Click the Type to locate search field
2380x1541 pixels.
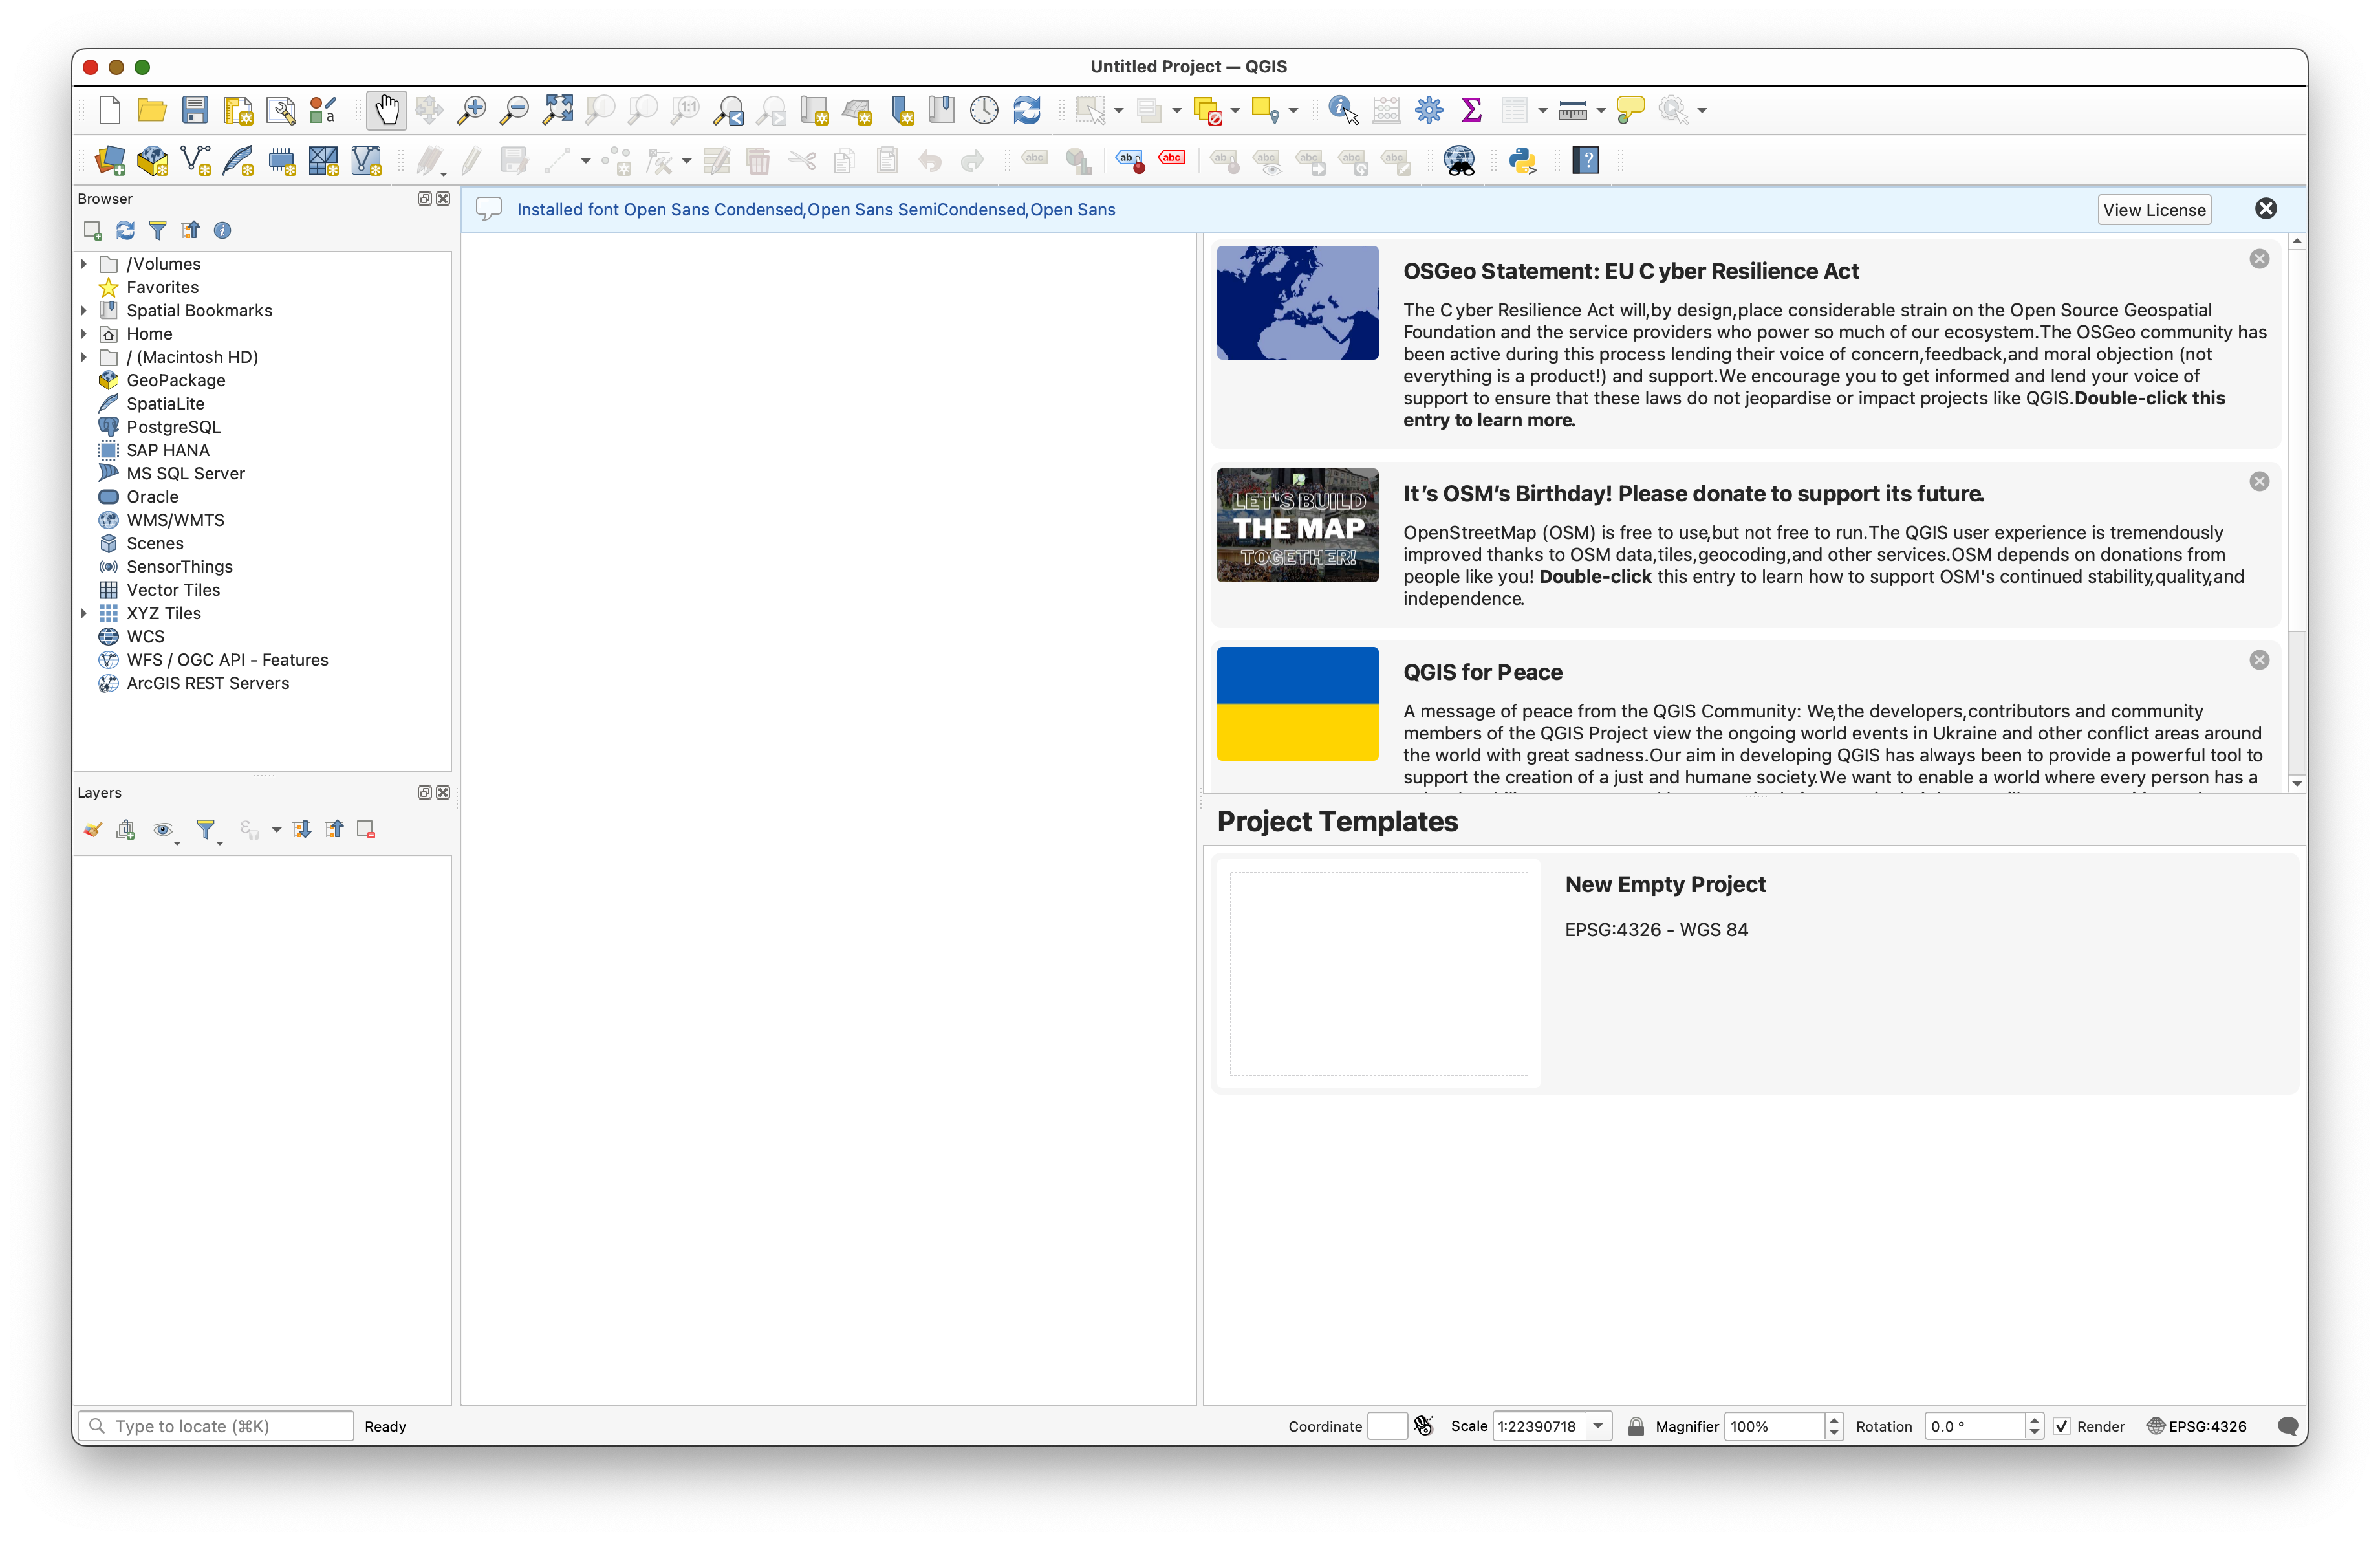(216, 1427)
